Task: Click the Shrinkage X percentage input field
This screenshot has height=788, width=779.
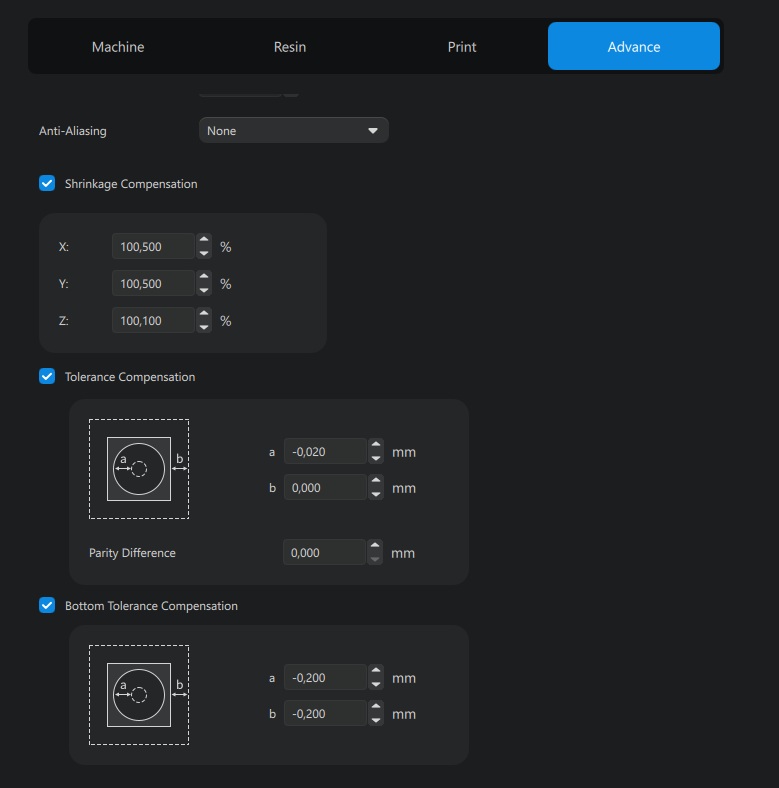Action: [152, 247]
